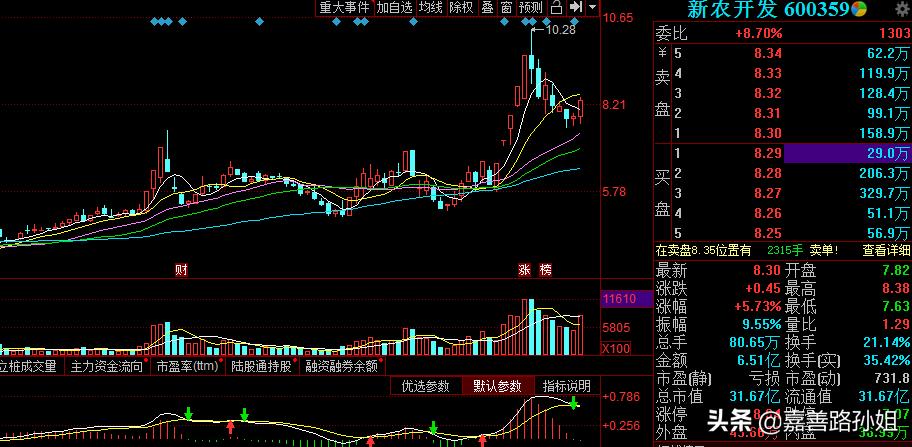
Task: Click the 叠 overlay toolbar button
Action: point(487,8)
